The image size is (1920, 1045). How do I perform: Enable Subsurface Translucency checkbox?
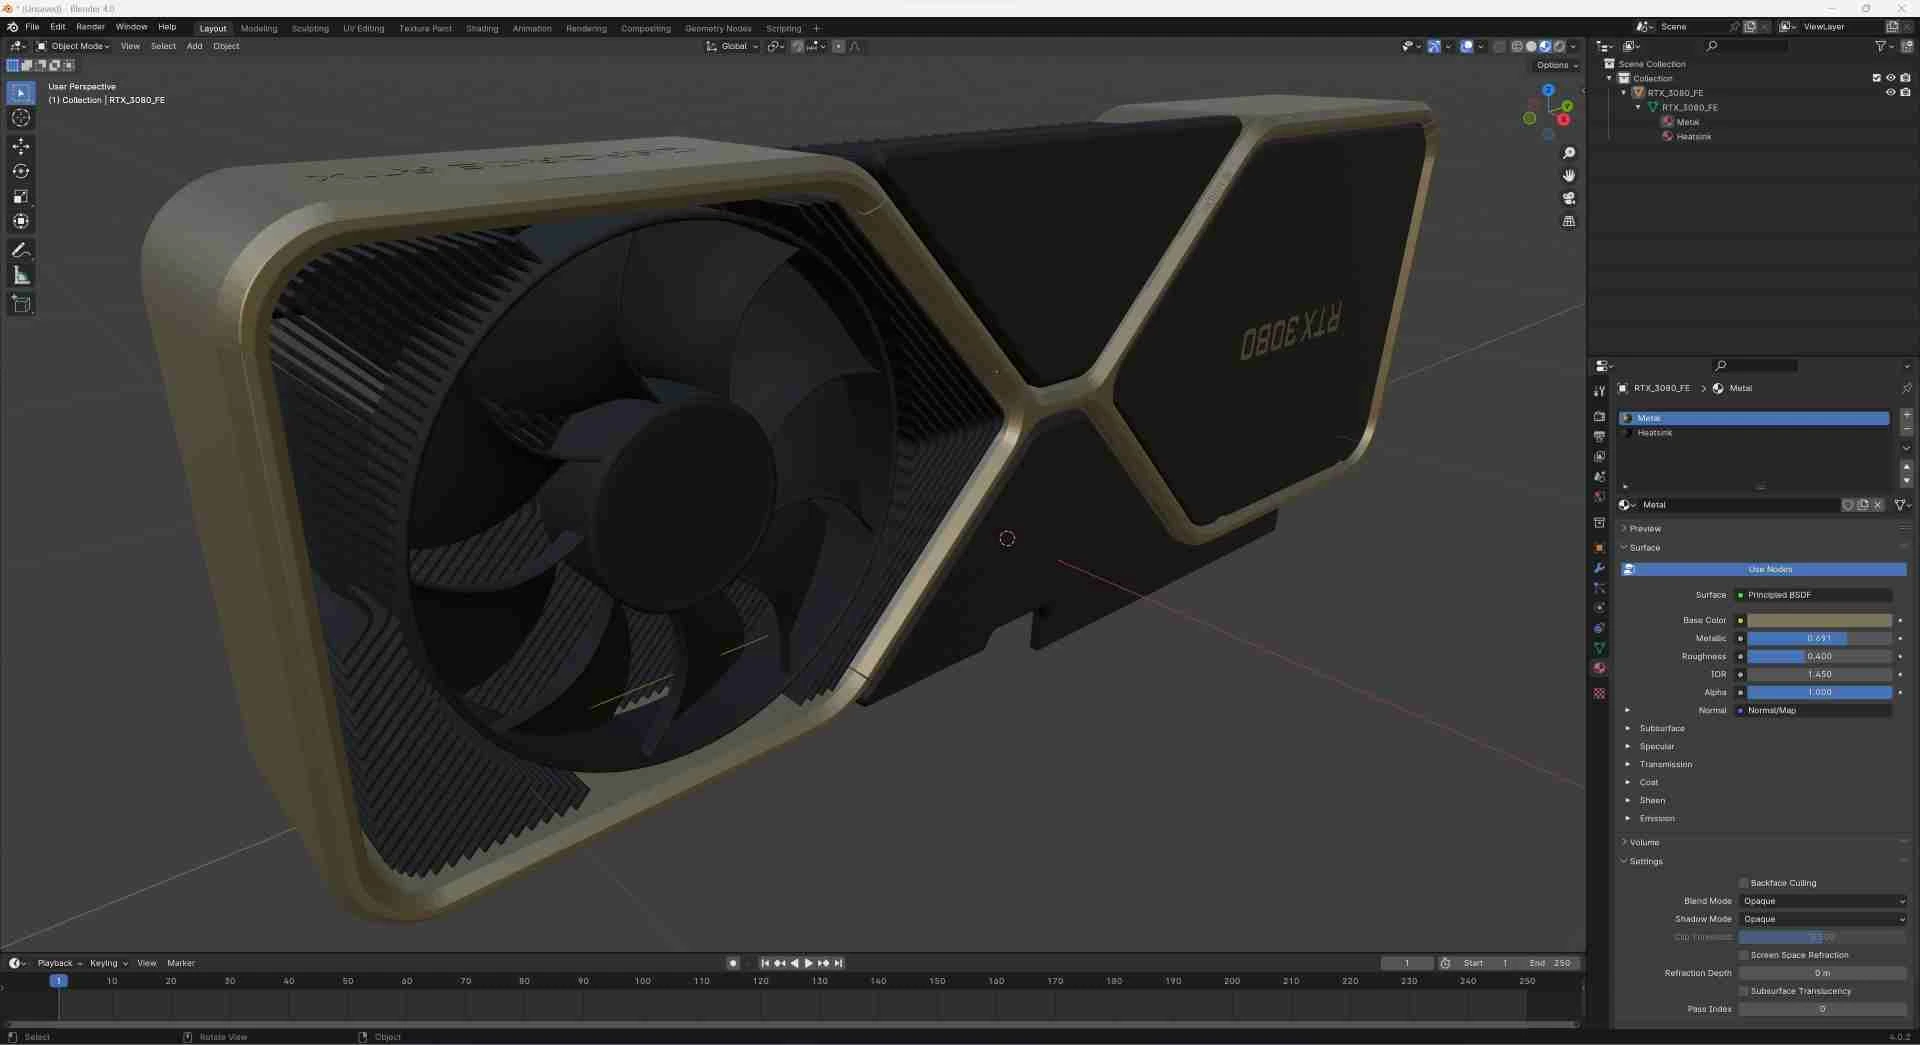click(1744, 991)
